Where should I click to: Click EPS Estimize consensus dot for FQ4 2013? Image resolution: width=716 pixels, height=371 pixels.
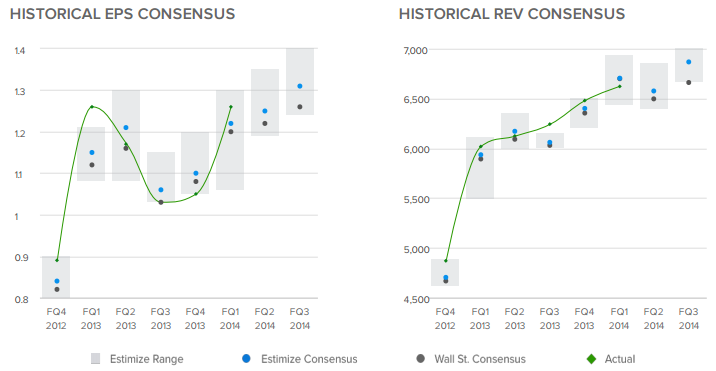pos(196,173)
